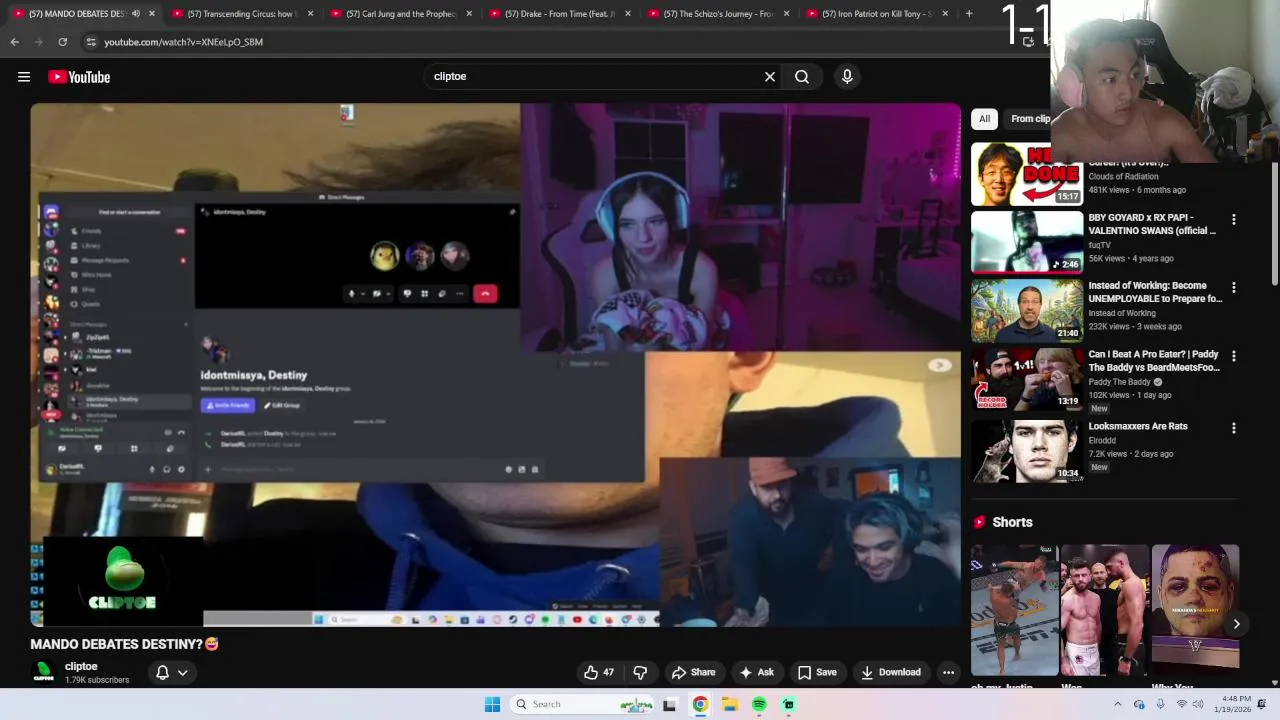Like the video with thumbs up
This screenshot has width=1280, height=720.
pyautogui.click(x=599, y=672)
